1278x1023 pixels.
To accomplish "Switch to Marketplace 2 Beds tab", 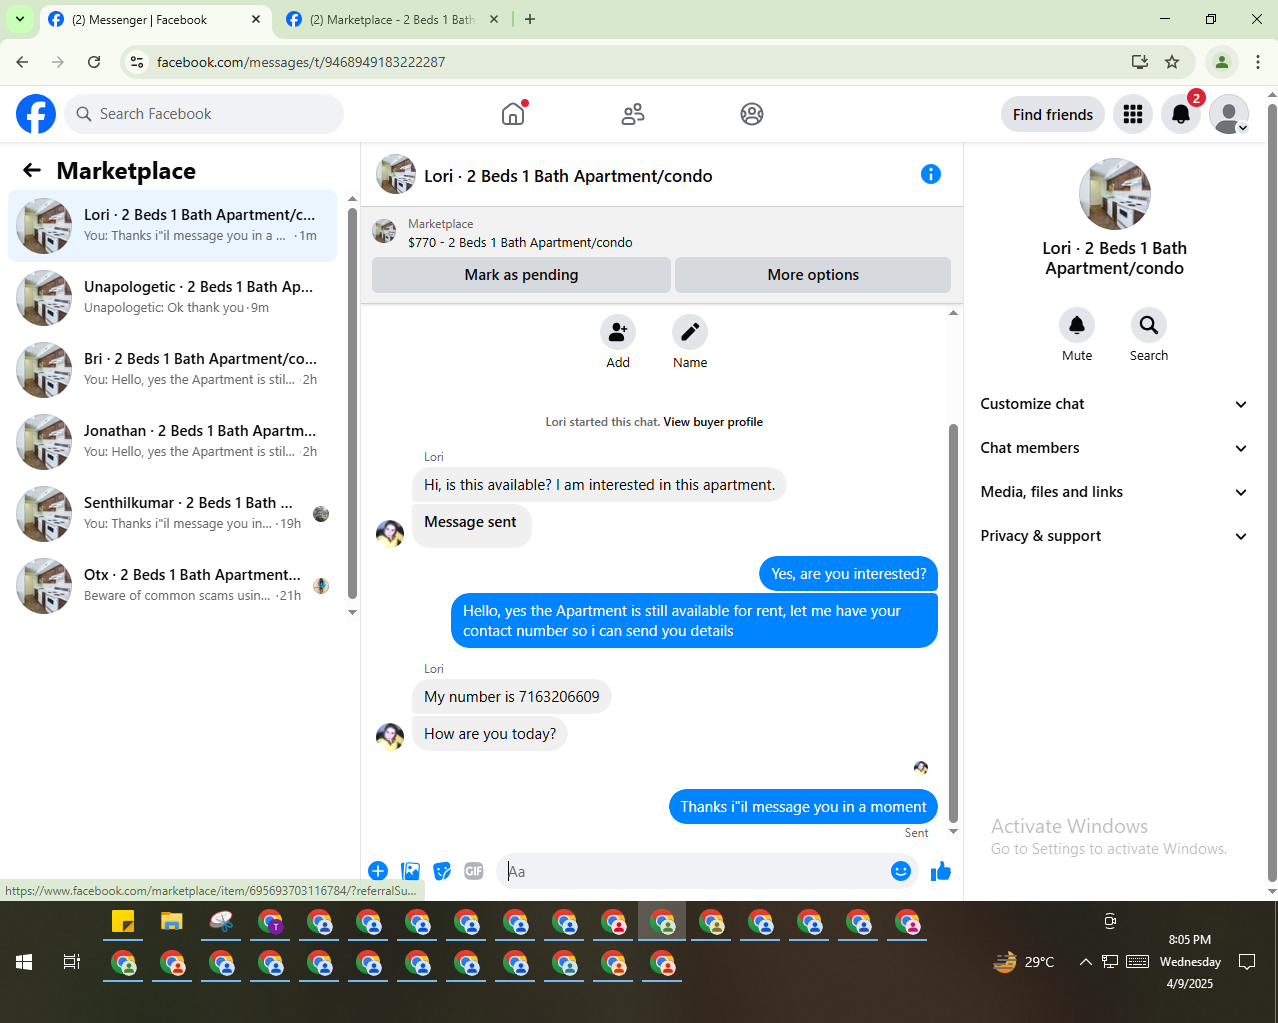I will pyautogui.click(x=392, y=20).
